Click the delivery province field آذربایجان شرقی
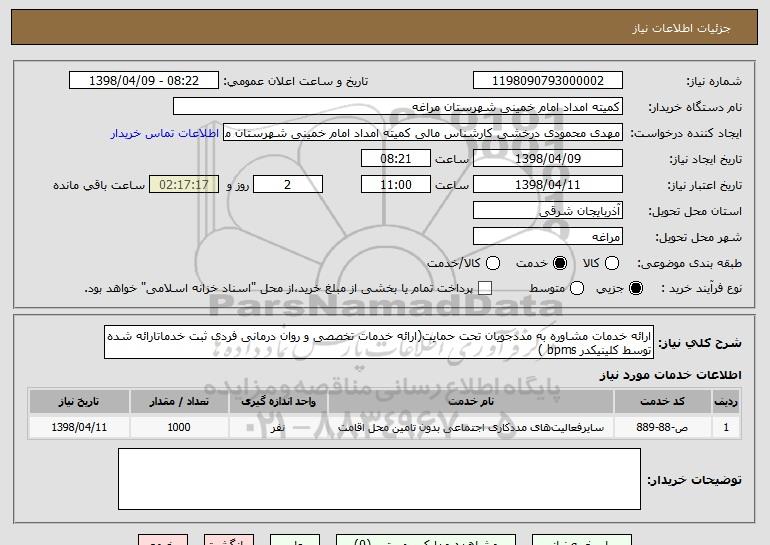 tap(546, 211)
